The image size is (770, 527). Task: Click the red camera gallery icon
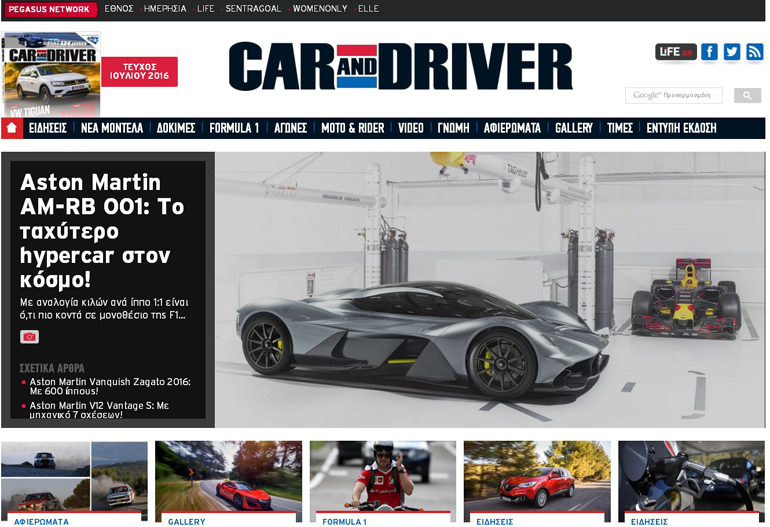point(29,337)
